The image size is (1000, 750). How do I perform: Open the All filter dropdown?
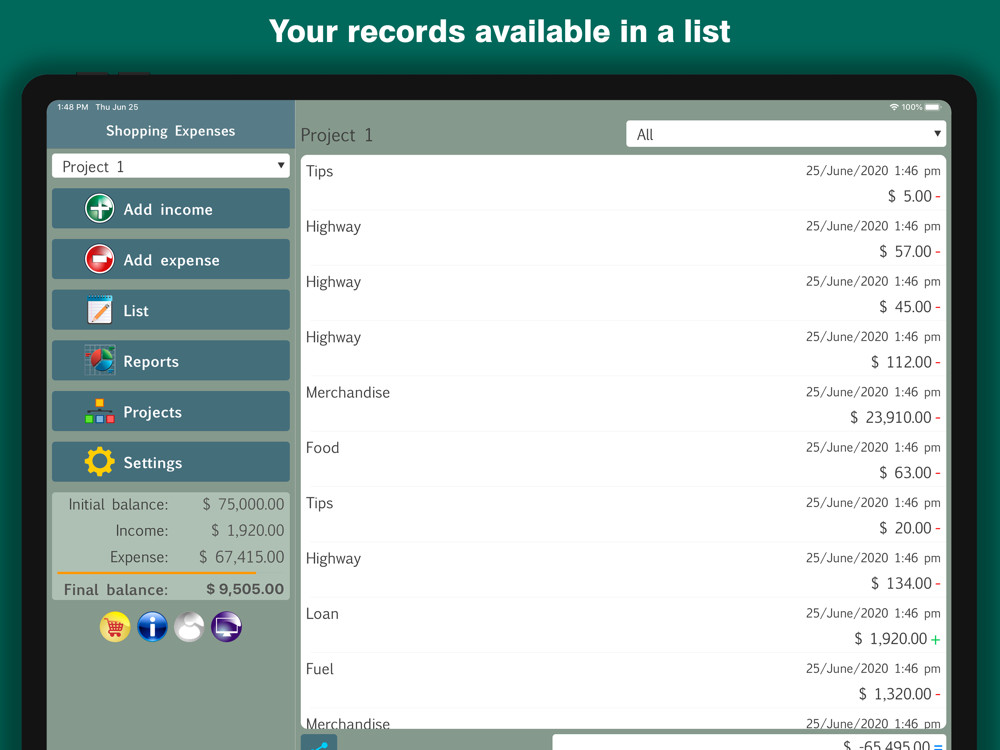pyautogui.click(x=786, y=134)
